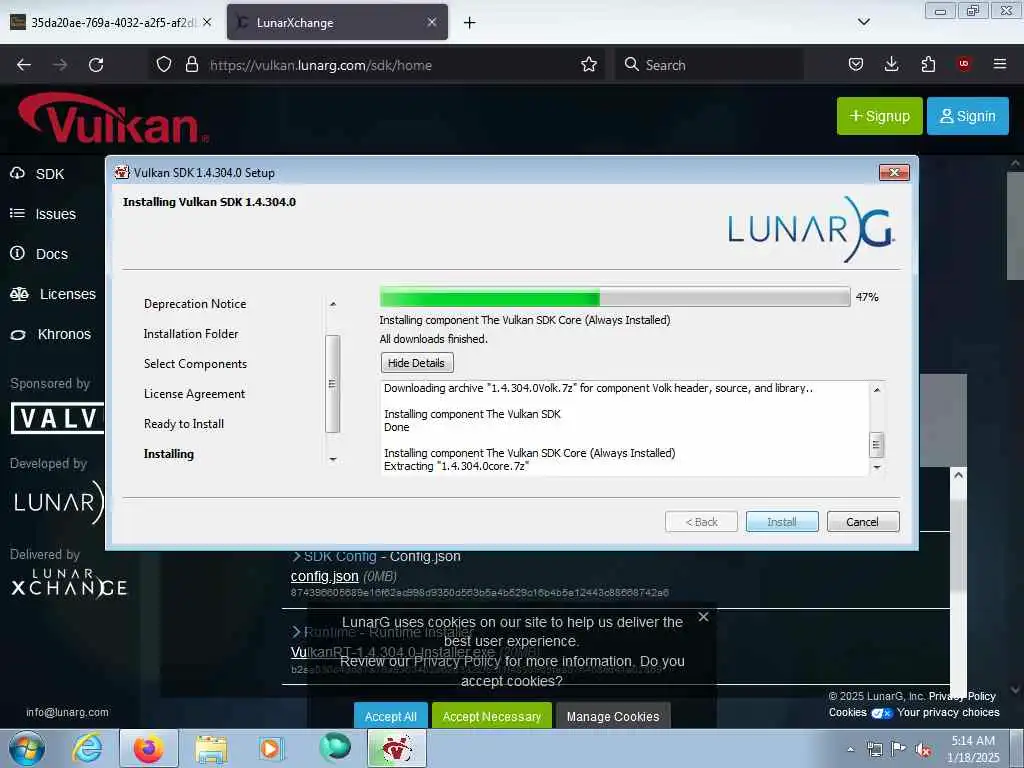Click the LunarXchange logo in sidebar
The image size is (1024, 768).
(69, 583)
